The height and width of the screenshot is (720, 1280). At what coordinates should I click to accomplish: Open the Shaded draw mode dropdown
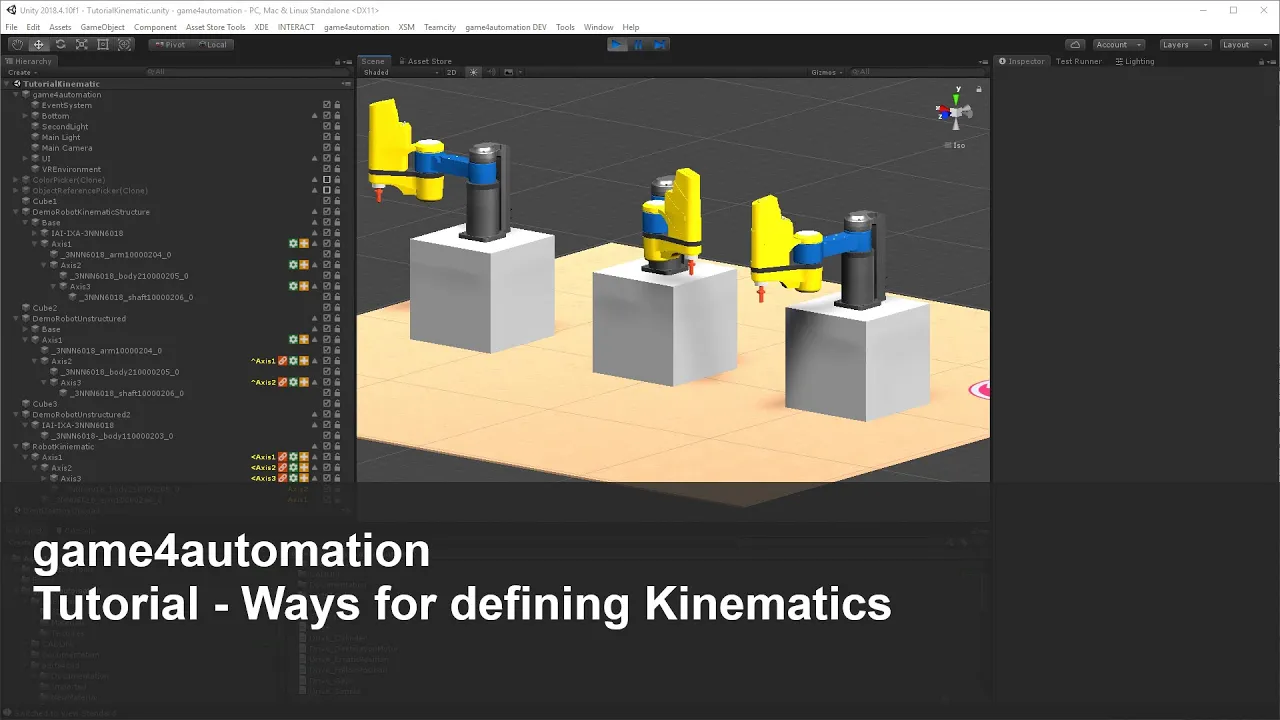[x=400, y=72]
